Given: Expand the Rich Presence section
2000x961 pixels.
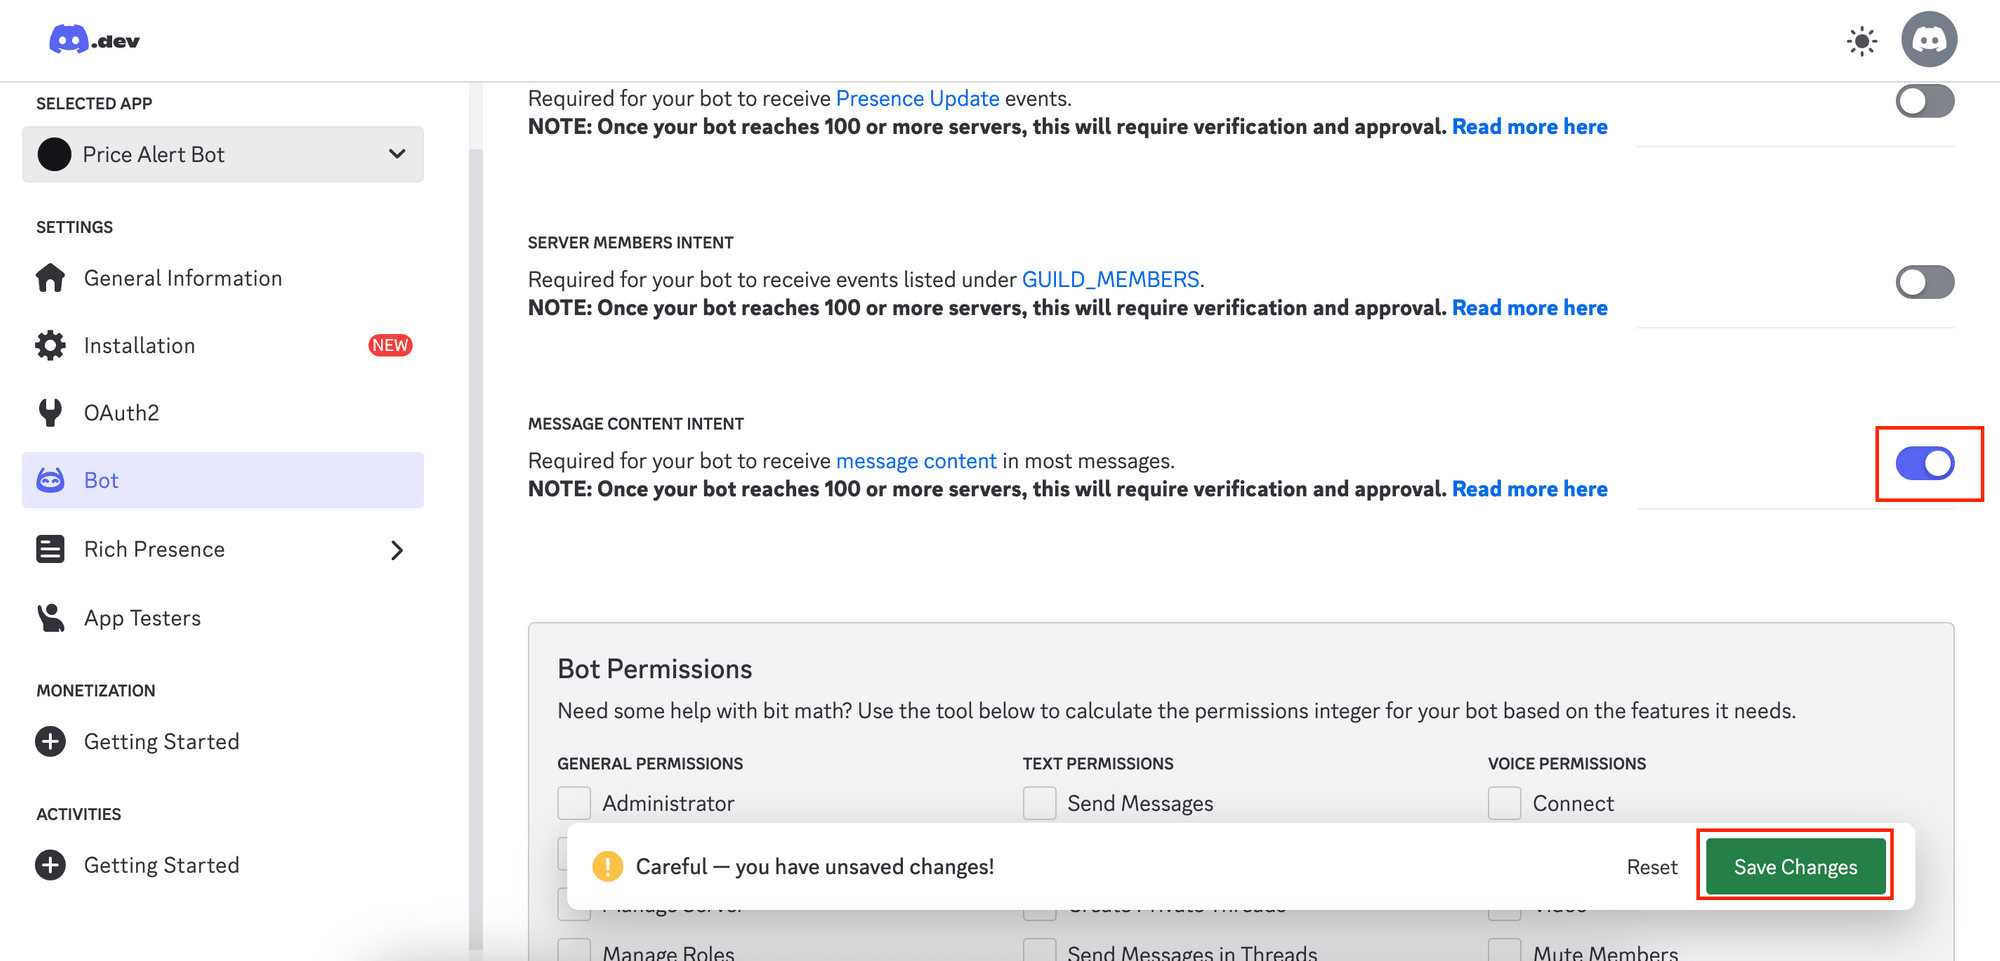Looking at the screenshot, I should coord(397,549).
